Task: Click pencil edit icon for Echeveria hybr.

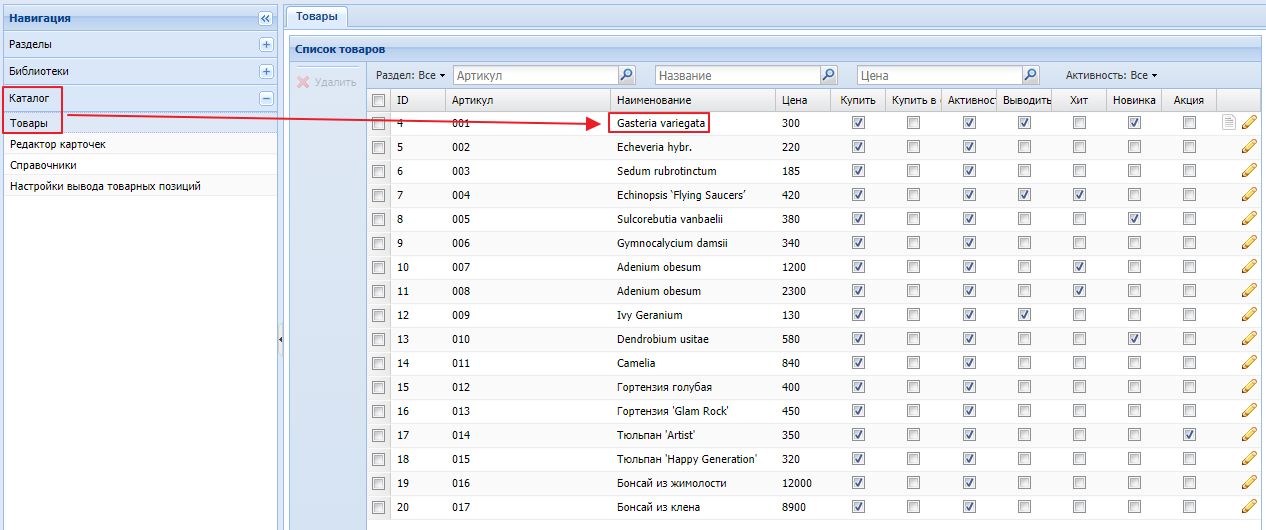Action: click(x=1248, y=147)
